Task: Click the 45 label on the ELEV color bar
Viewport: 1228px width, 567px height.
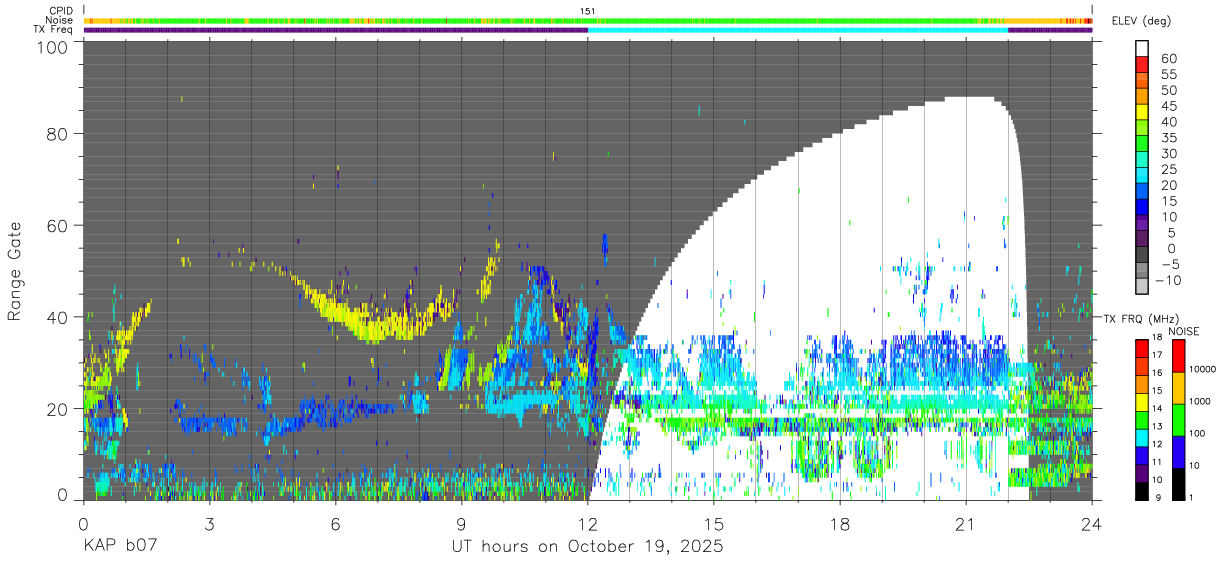Action: [1167, 106]
